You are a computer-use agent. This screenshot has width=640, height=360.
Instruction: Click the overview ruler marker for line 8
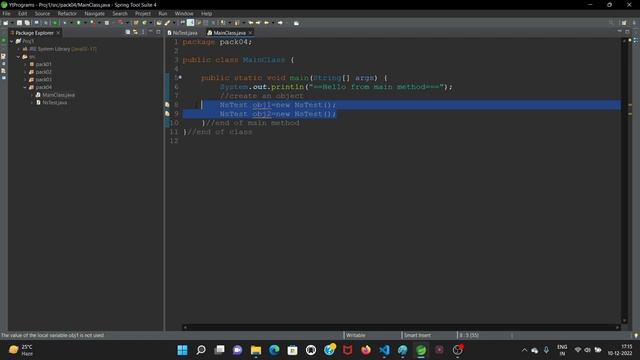pos(630,105)
